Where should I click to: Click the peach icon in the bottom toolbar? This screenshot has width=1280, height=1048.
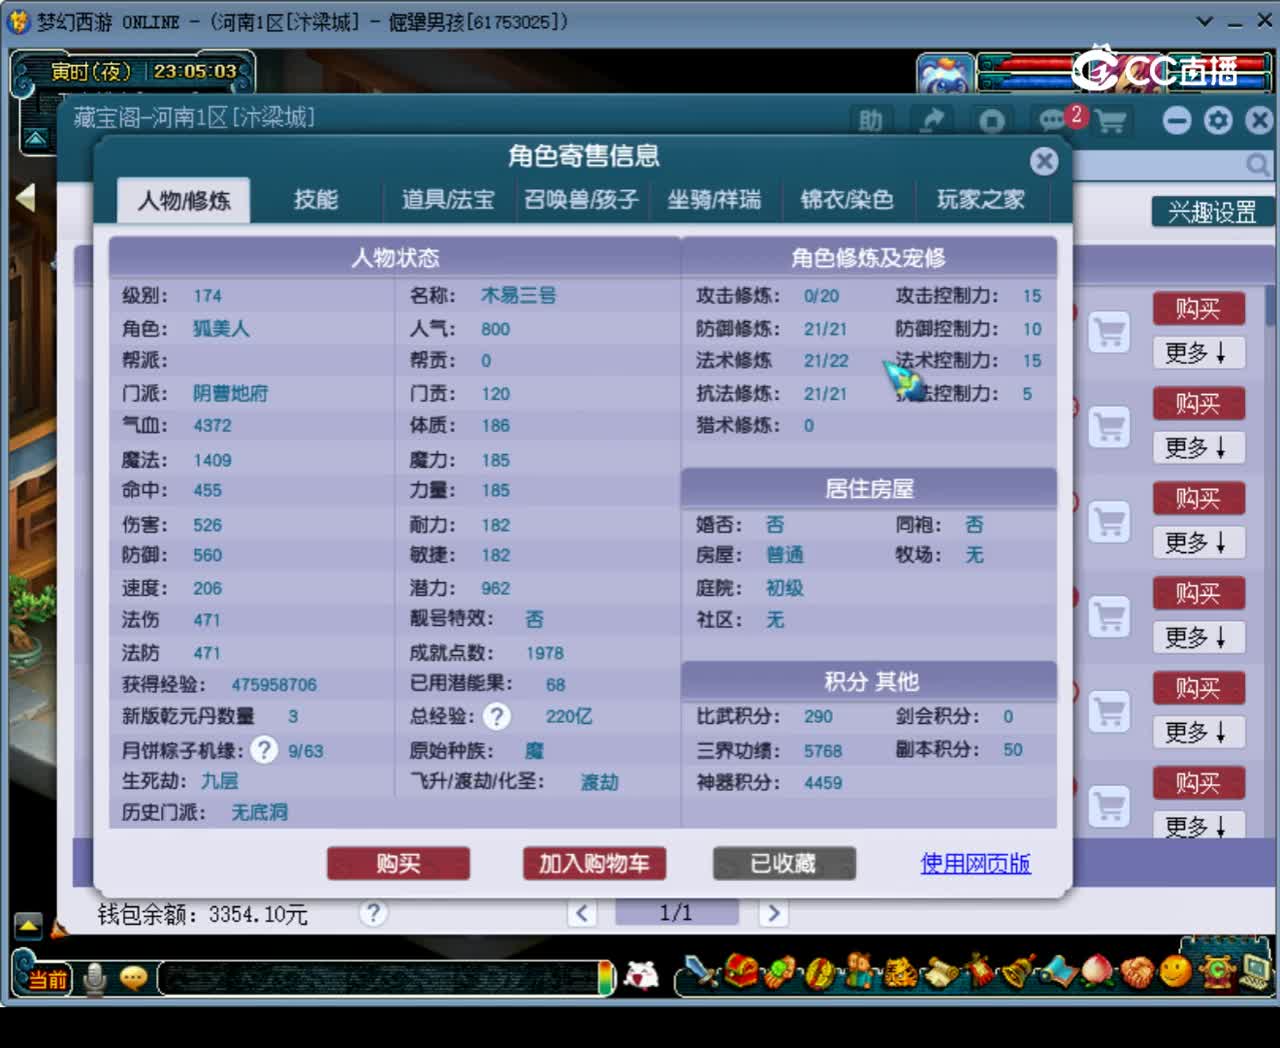(x=1098, y=971)
